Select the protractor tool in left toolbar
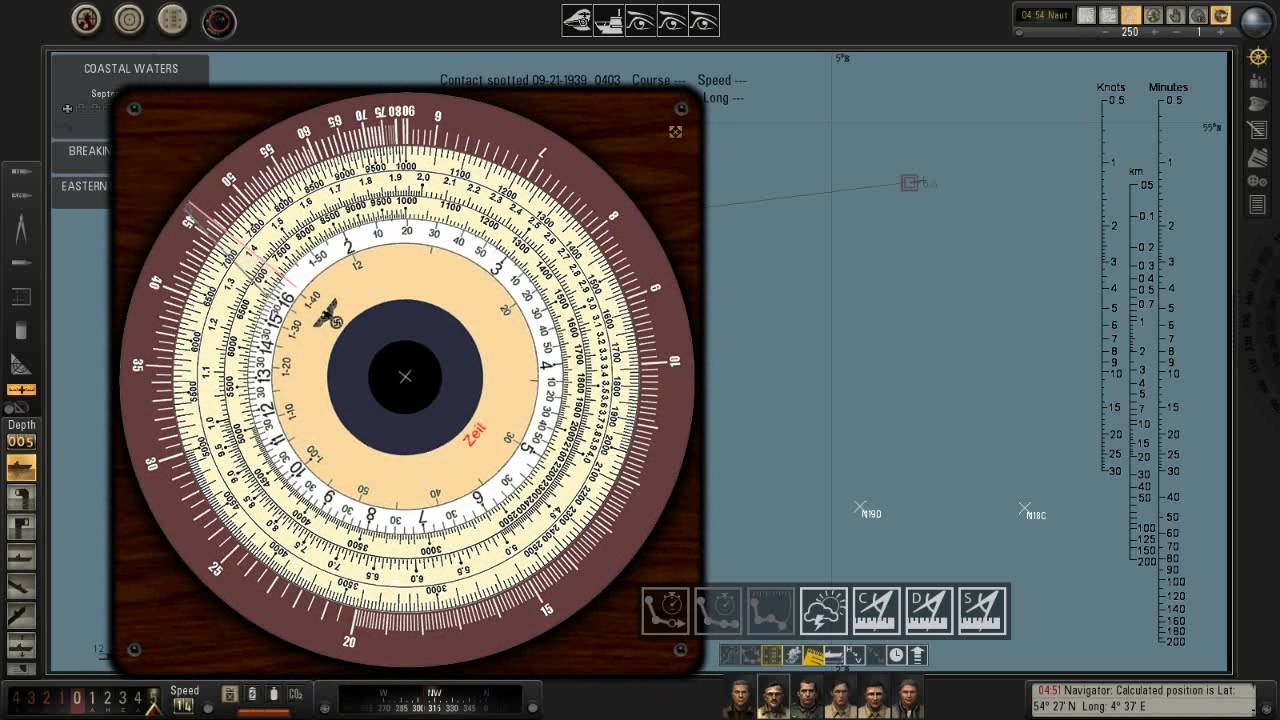 tap(21, 364)
